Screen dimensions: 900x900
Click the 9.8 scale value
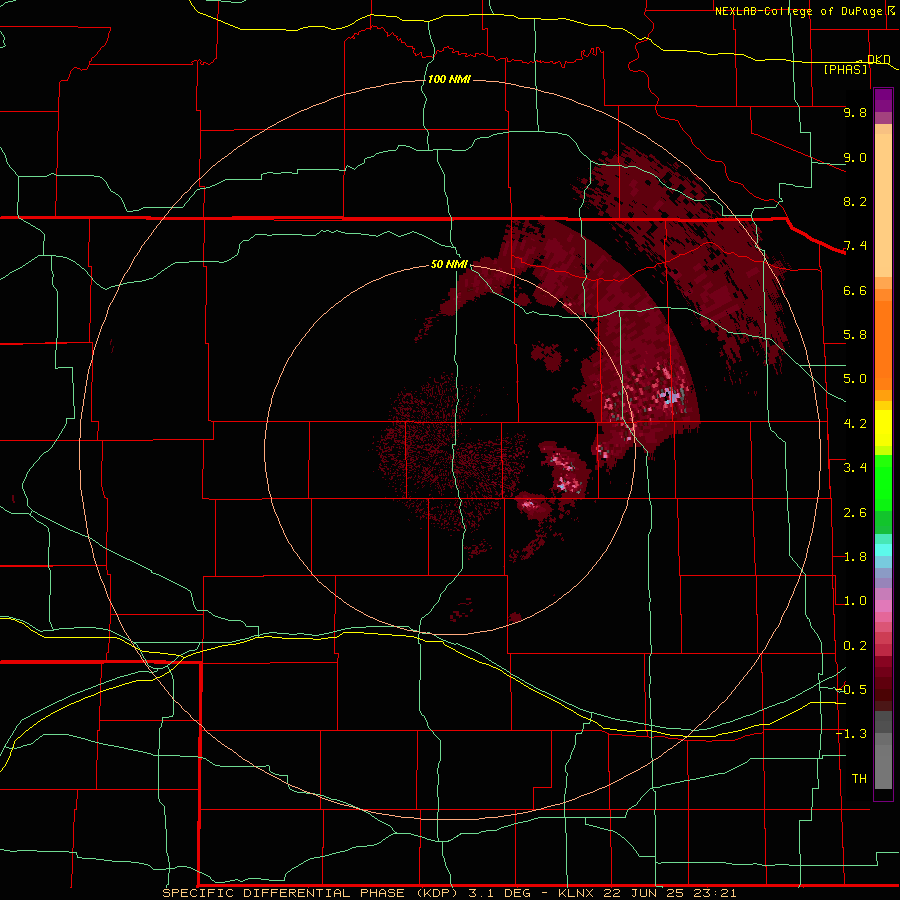[855, 112]
